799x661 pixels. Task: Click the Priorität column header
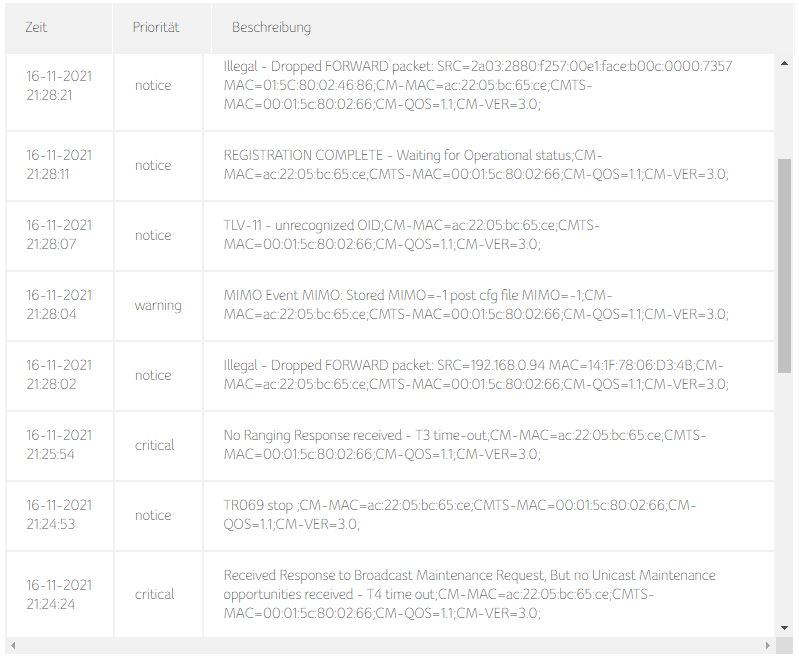tap(156, 28)
